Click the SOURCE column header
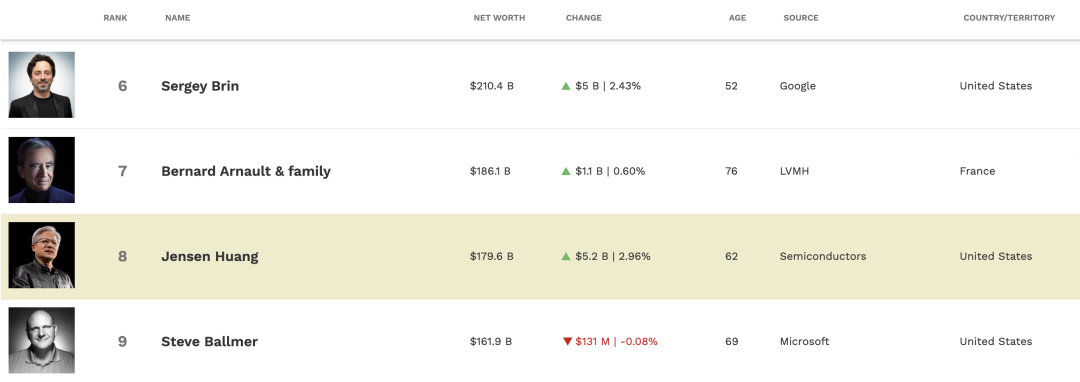 pyautogui.click(x=801, y=18)
